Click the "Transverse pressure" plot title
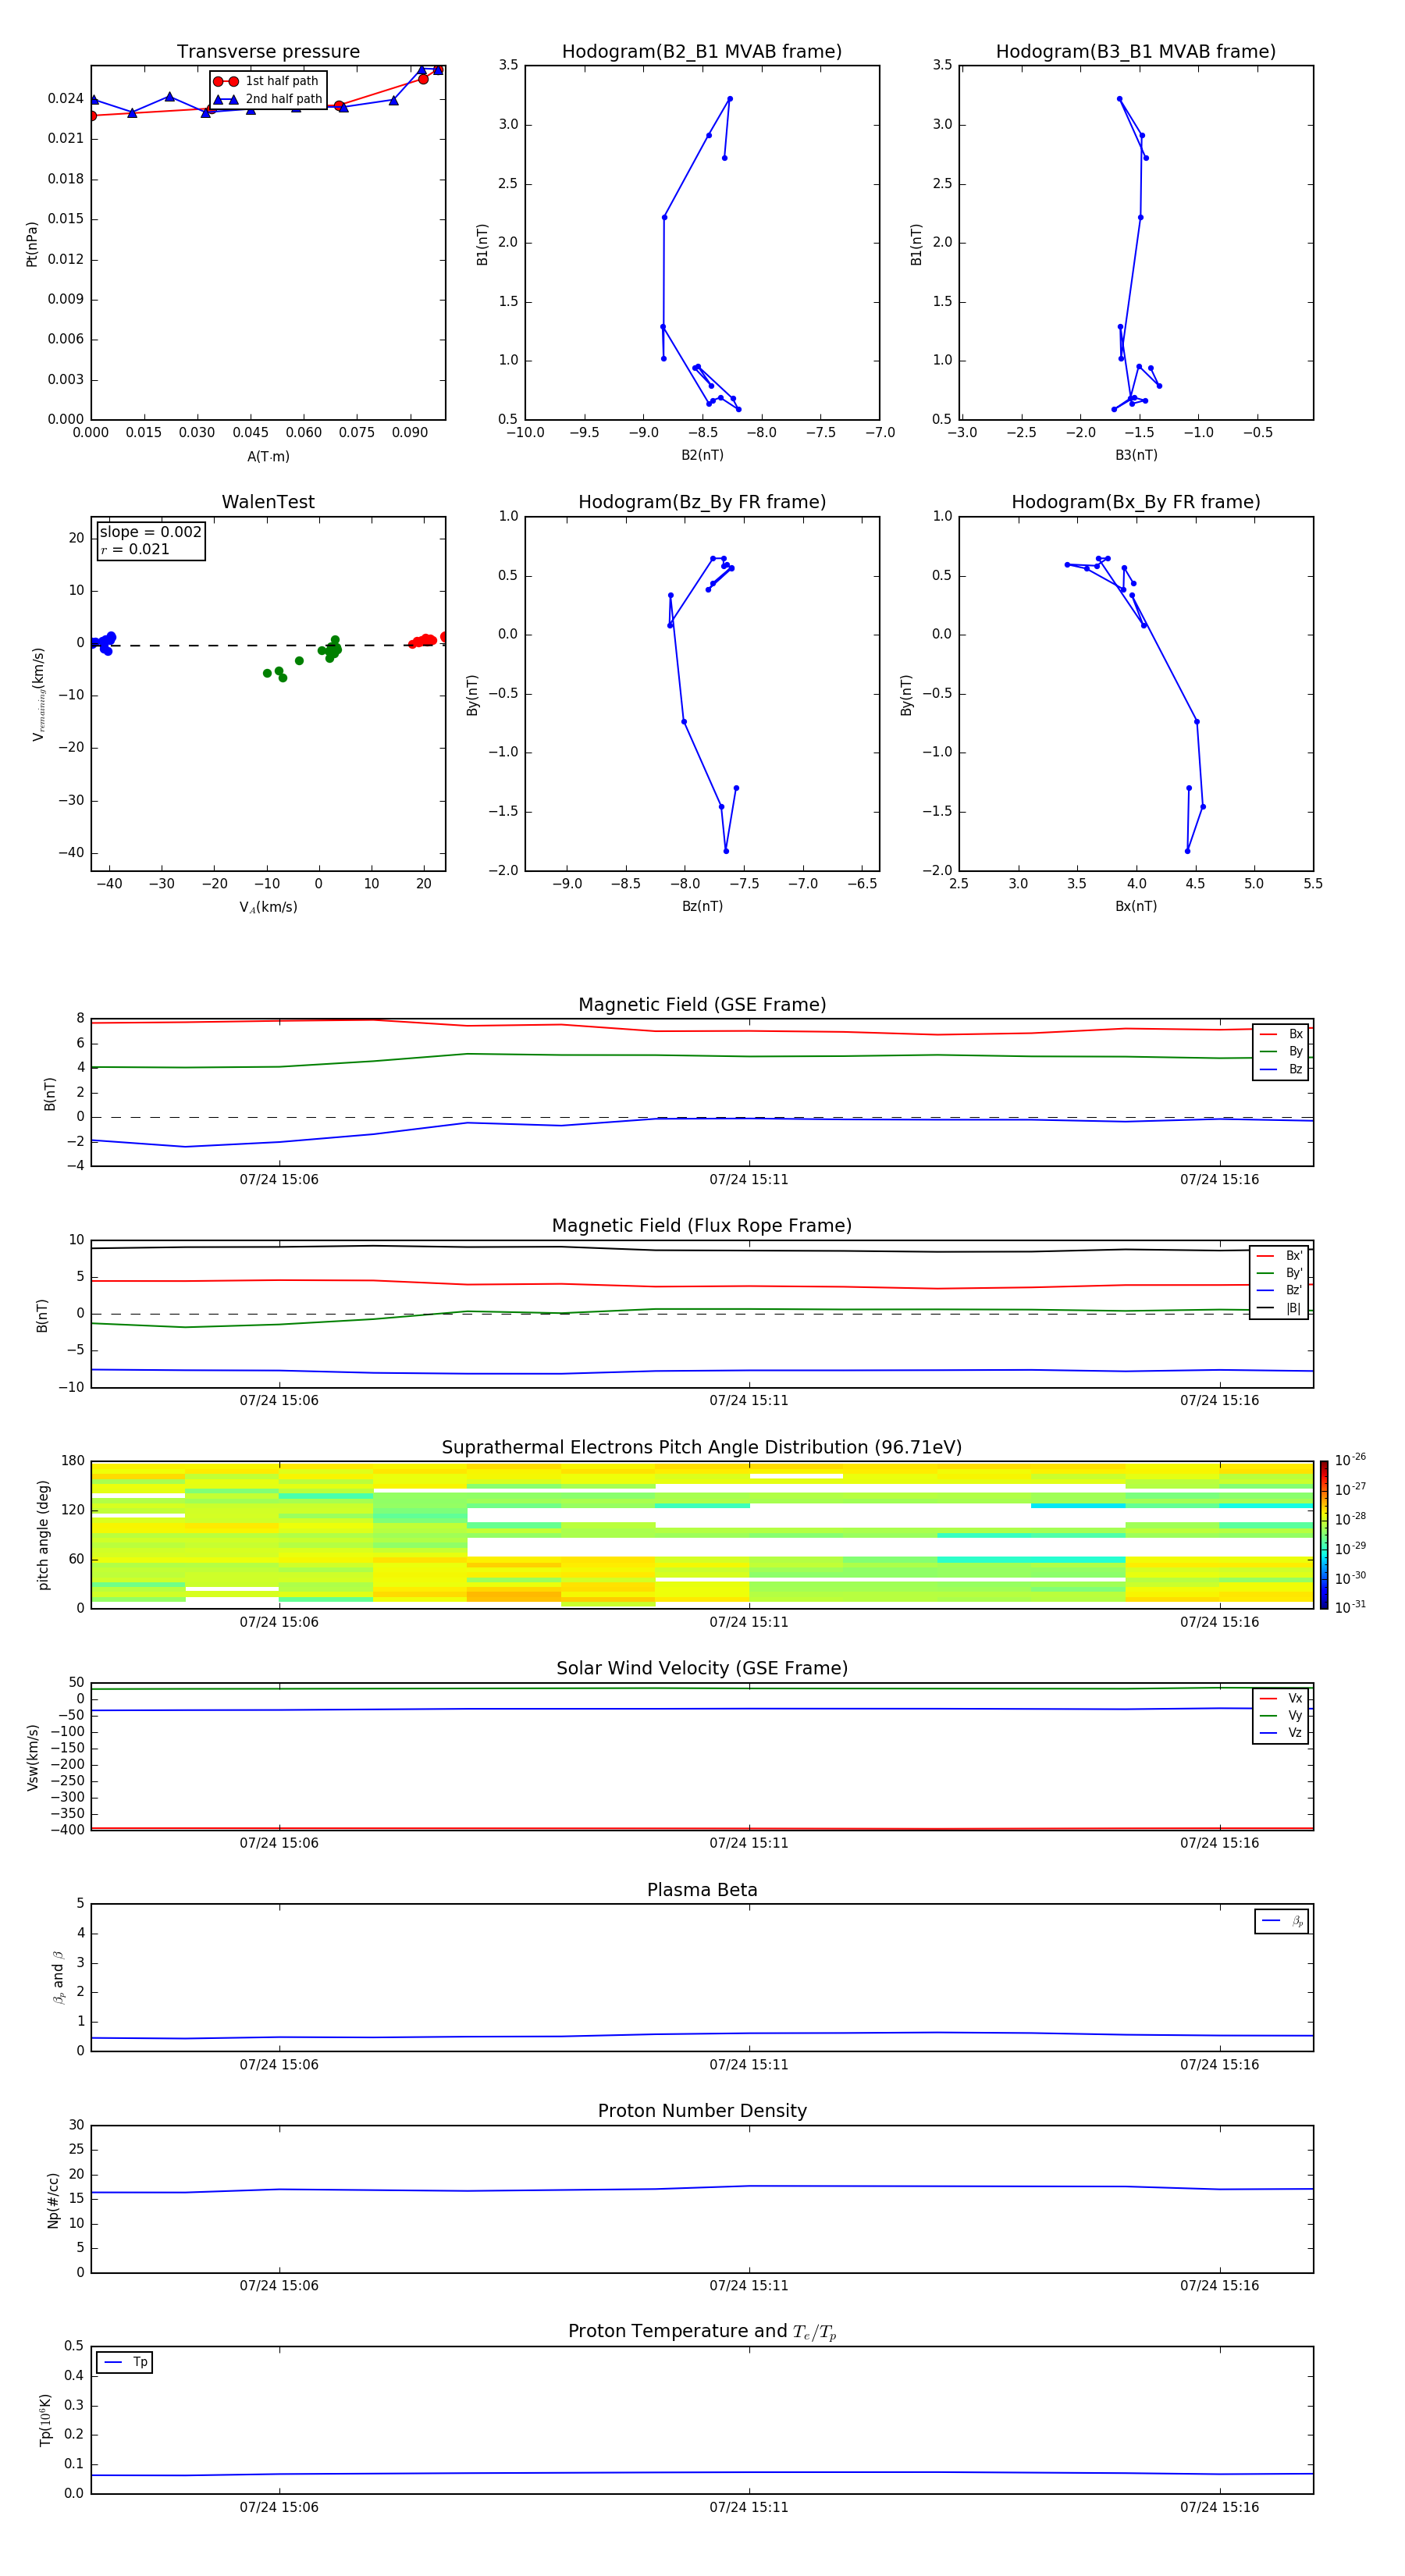This screenshot has width=1405, height=2576. [268, 52]
